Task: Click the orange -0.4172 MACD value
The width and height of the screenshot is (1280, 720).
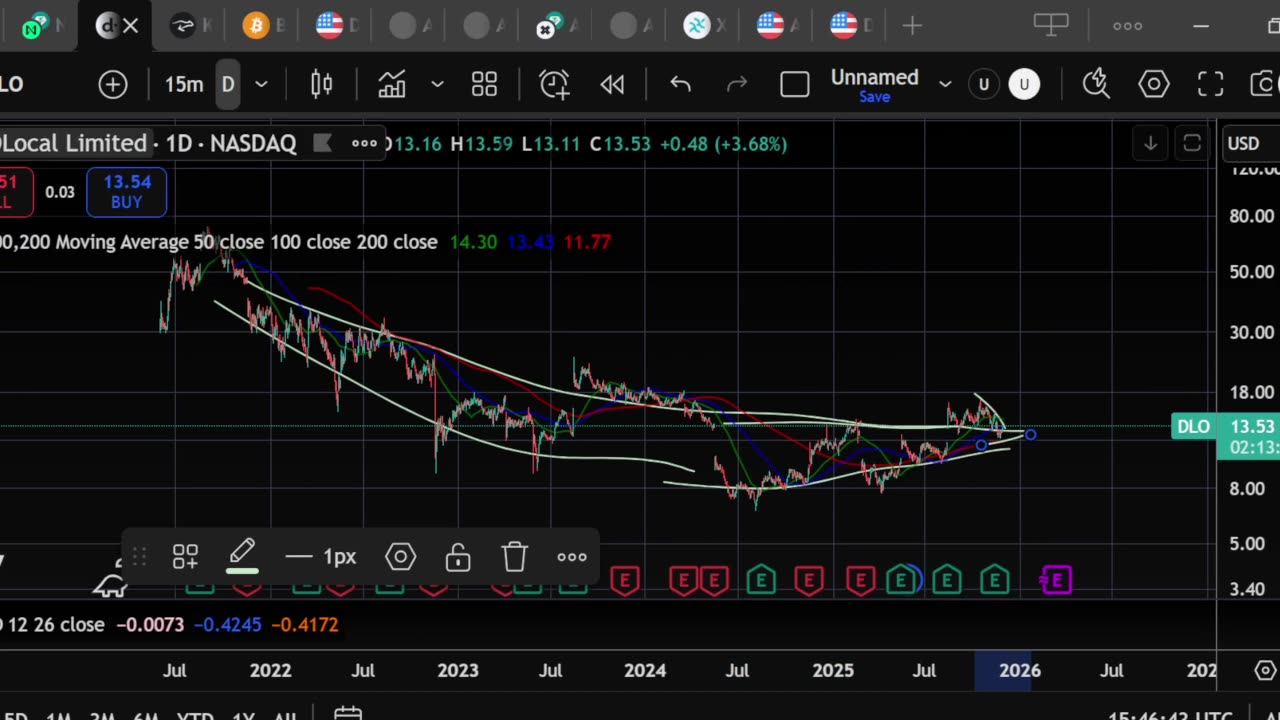Action: coord(305,625)
